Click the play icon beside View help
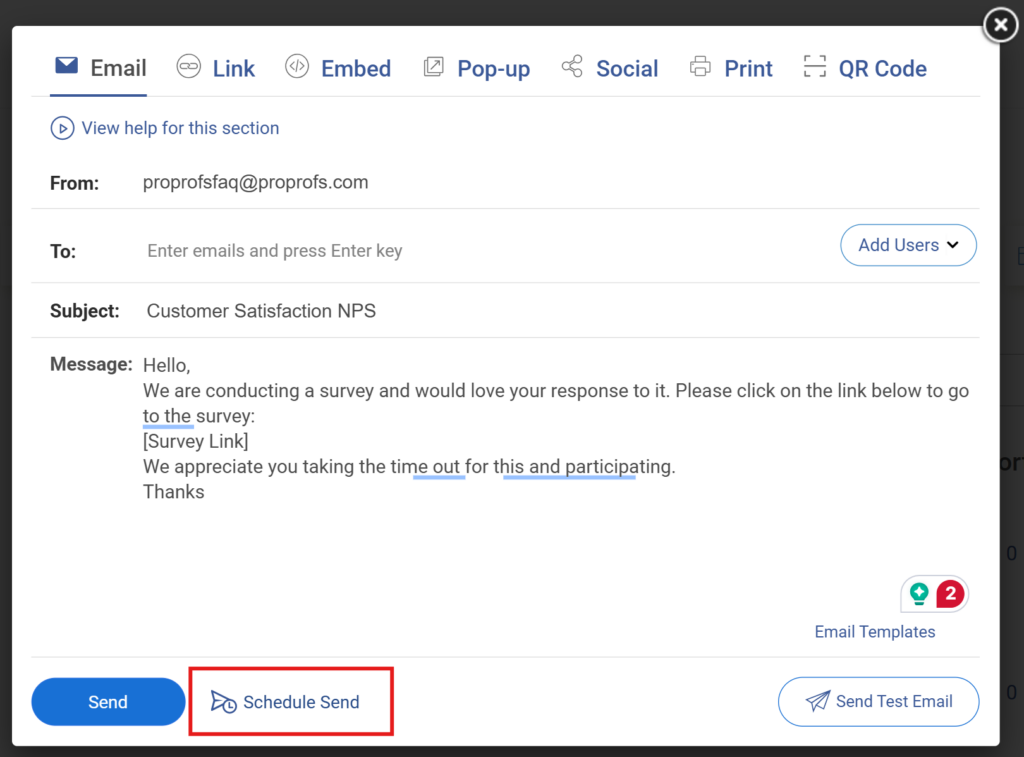The width and height of the screenshot is (1024, 757). 61,128
